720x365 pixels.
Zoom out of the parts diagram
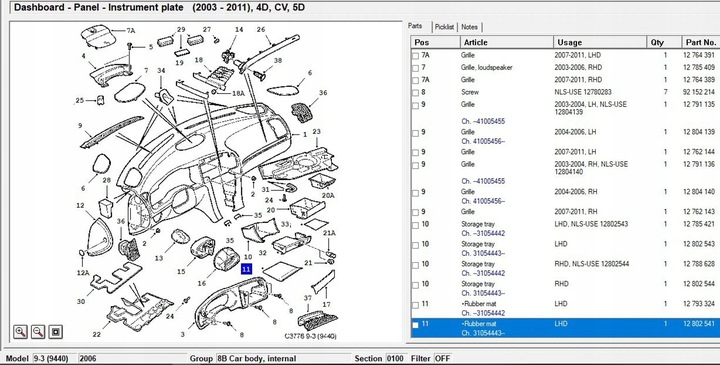(x=38, y=331)
